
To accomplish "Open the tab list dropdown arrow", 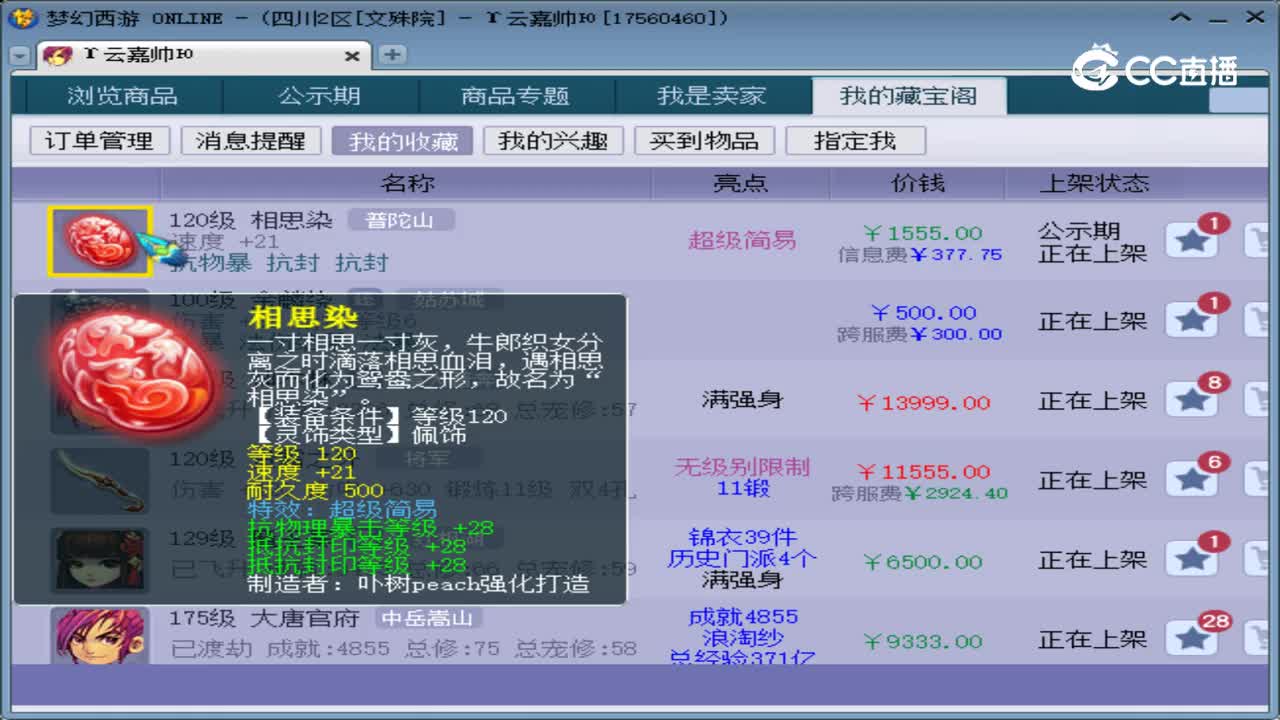I will (20, 56).
